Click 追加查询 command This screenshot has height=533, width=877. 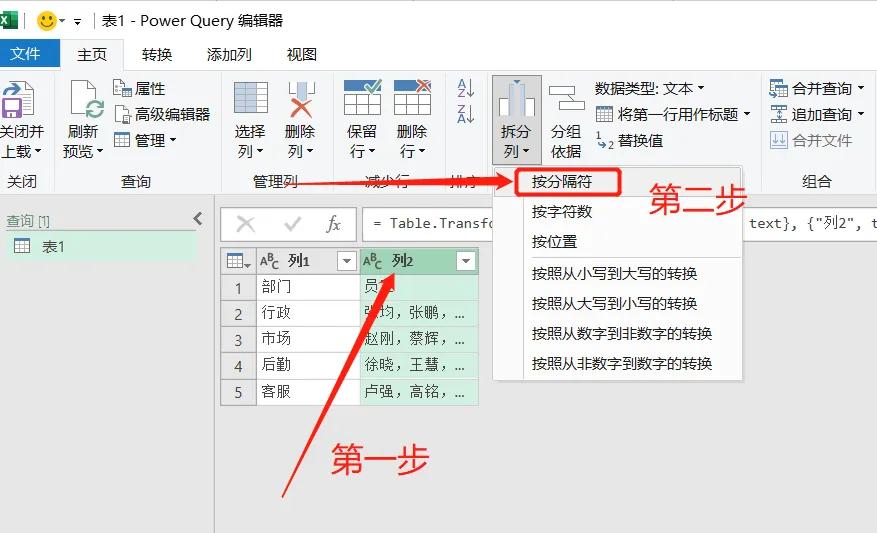810,114
